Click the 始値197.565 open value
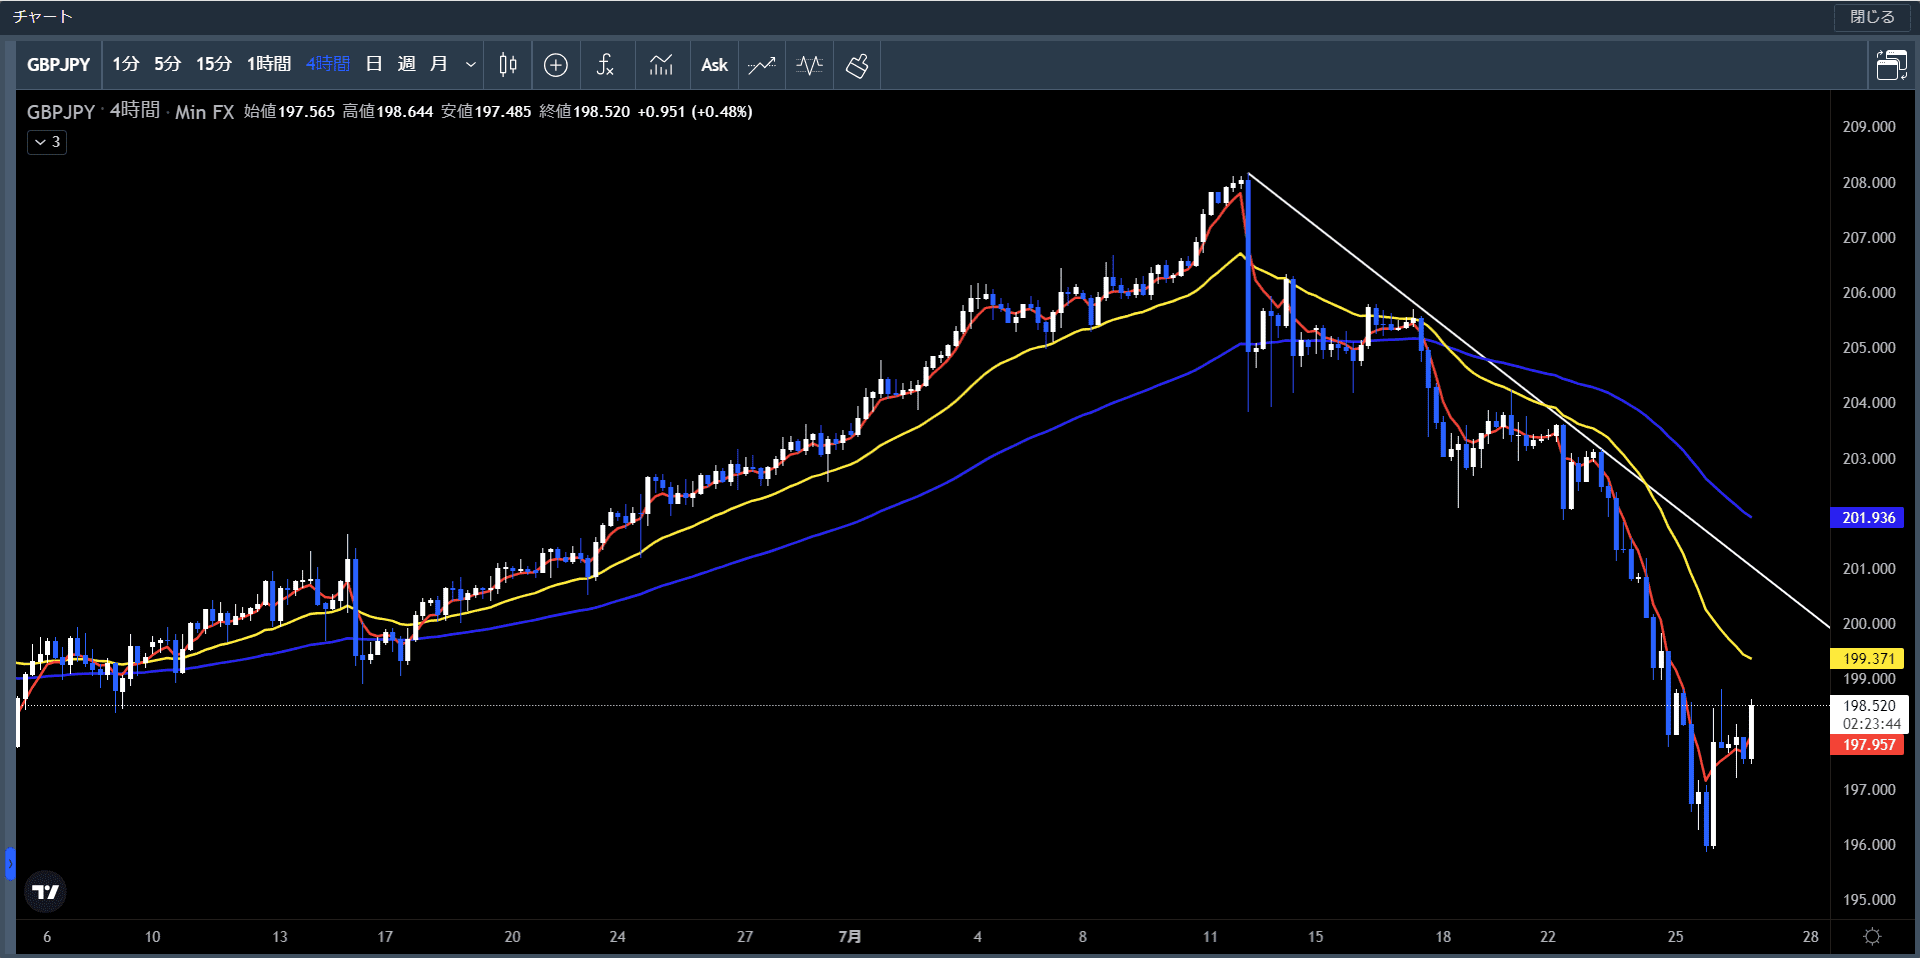The width and height of the screenshot is (1920, 958). click(290, 112)
